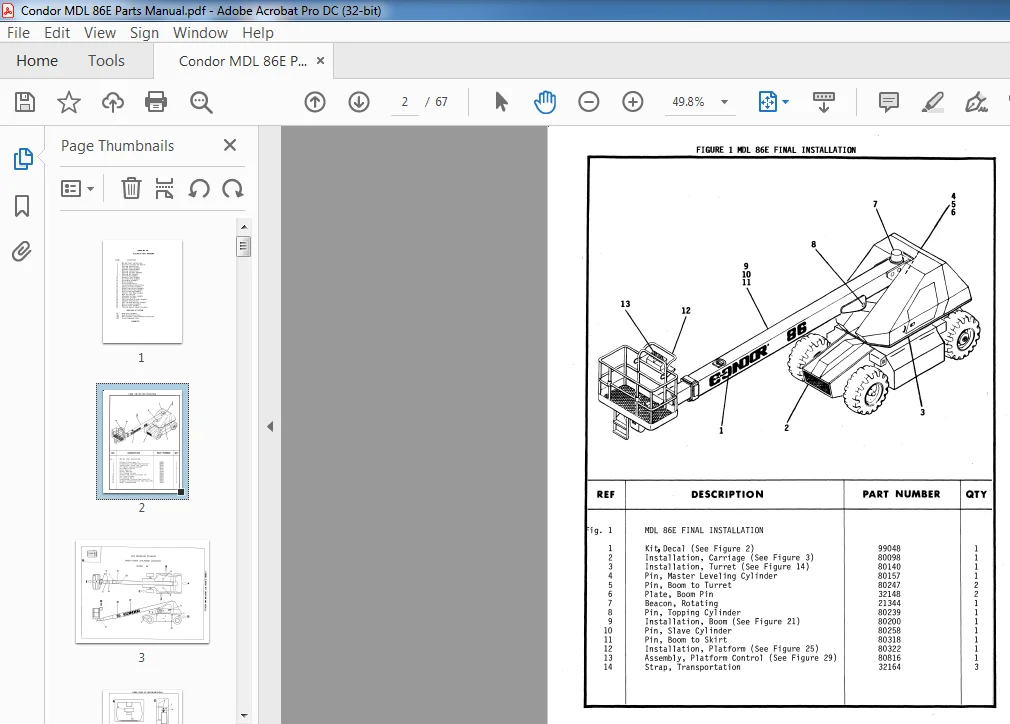
Task: Zoom out with the minus icon
Action: [589, 102]
